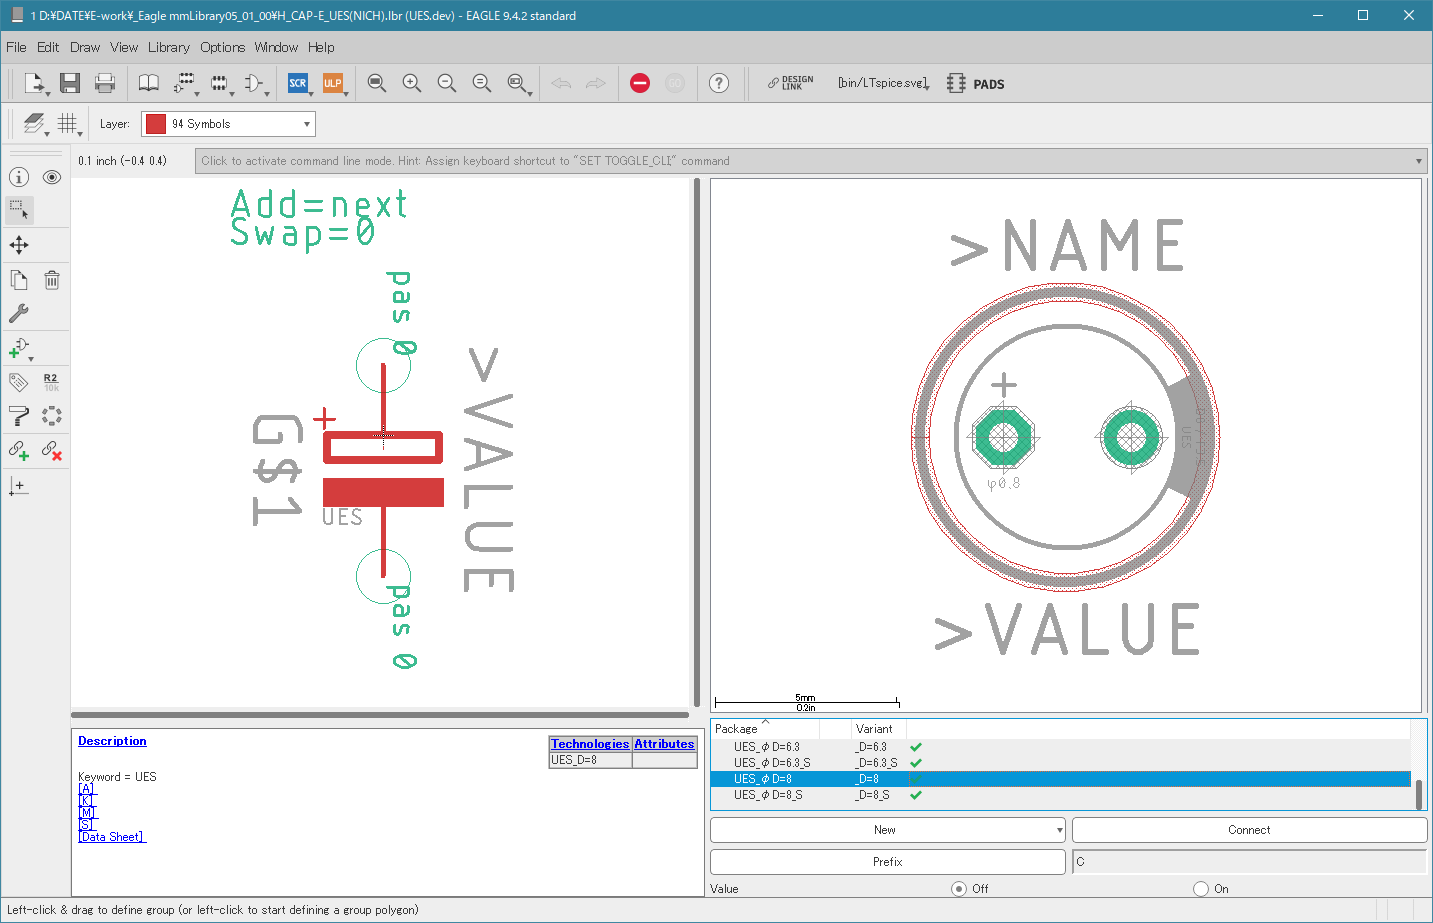Click the Delete trash can tool

point(52,281)
